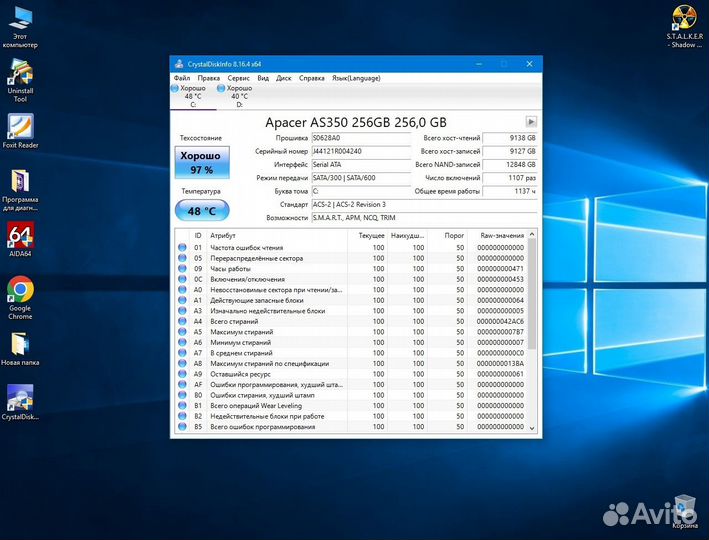This screenshot has height=540, width=709.
Task: Click the 'Хорошо 97 %' health status button
Action: pyautogui.click(x=202, y=162)
